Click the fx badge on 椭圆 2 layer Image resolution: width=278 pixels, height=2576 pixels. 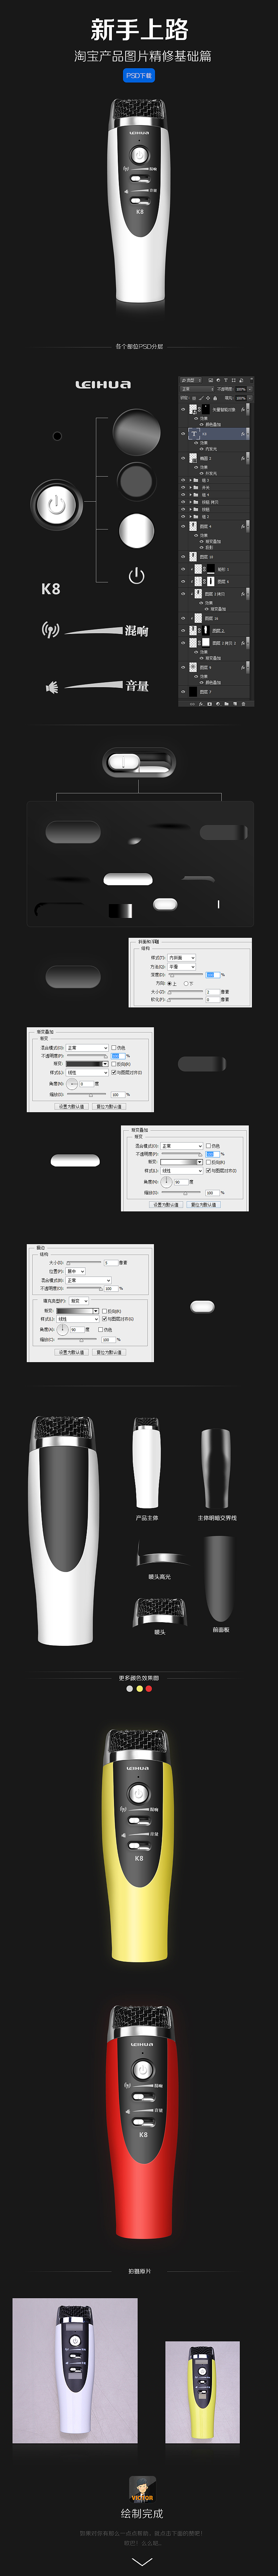pos(243,458)
